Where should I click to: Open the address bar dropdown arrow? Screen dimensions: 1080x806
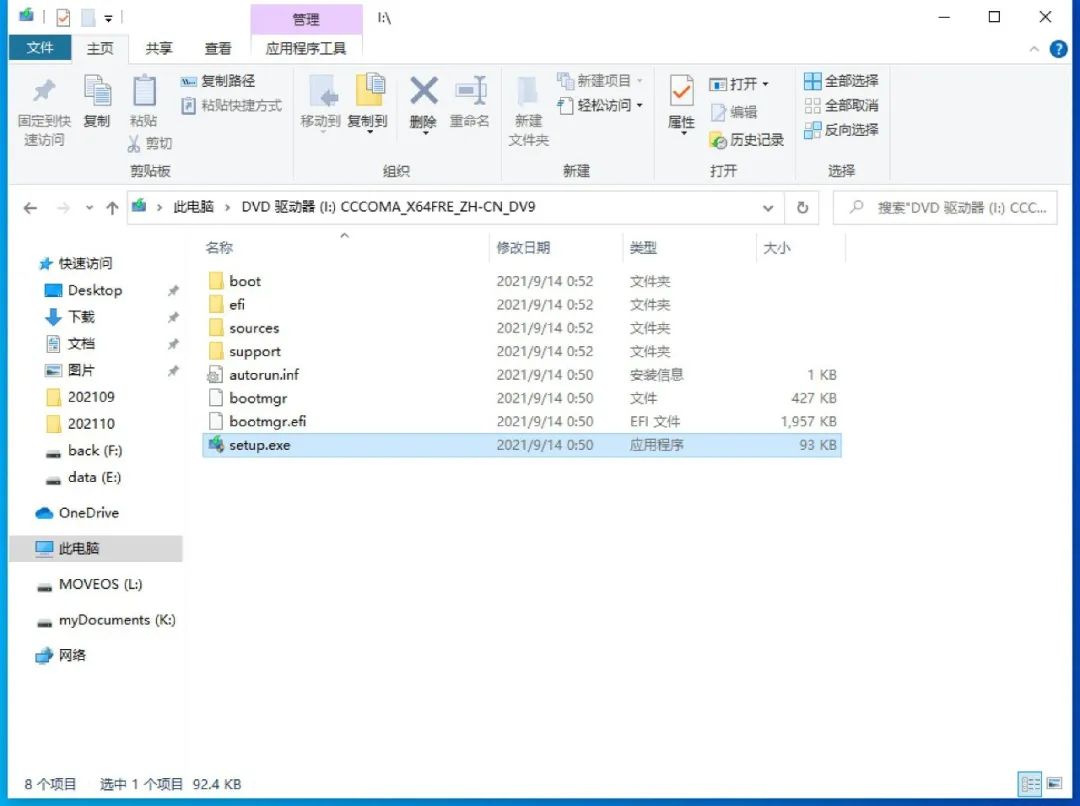click(766, 208)
